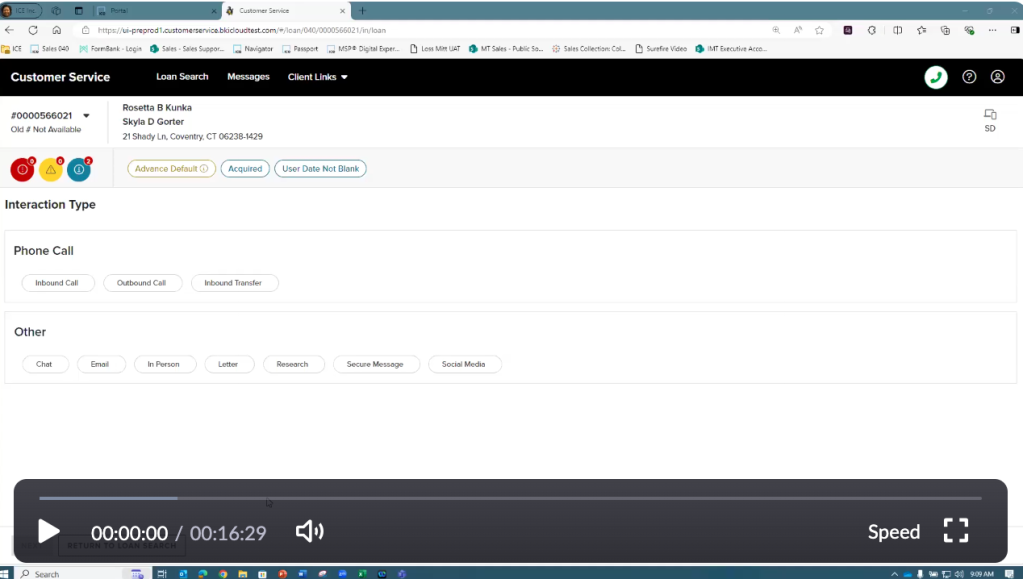Screen dimensions: 1023x579
Task: Open the user profile icon
Action: [997, 77]
